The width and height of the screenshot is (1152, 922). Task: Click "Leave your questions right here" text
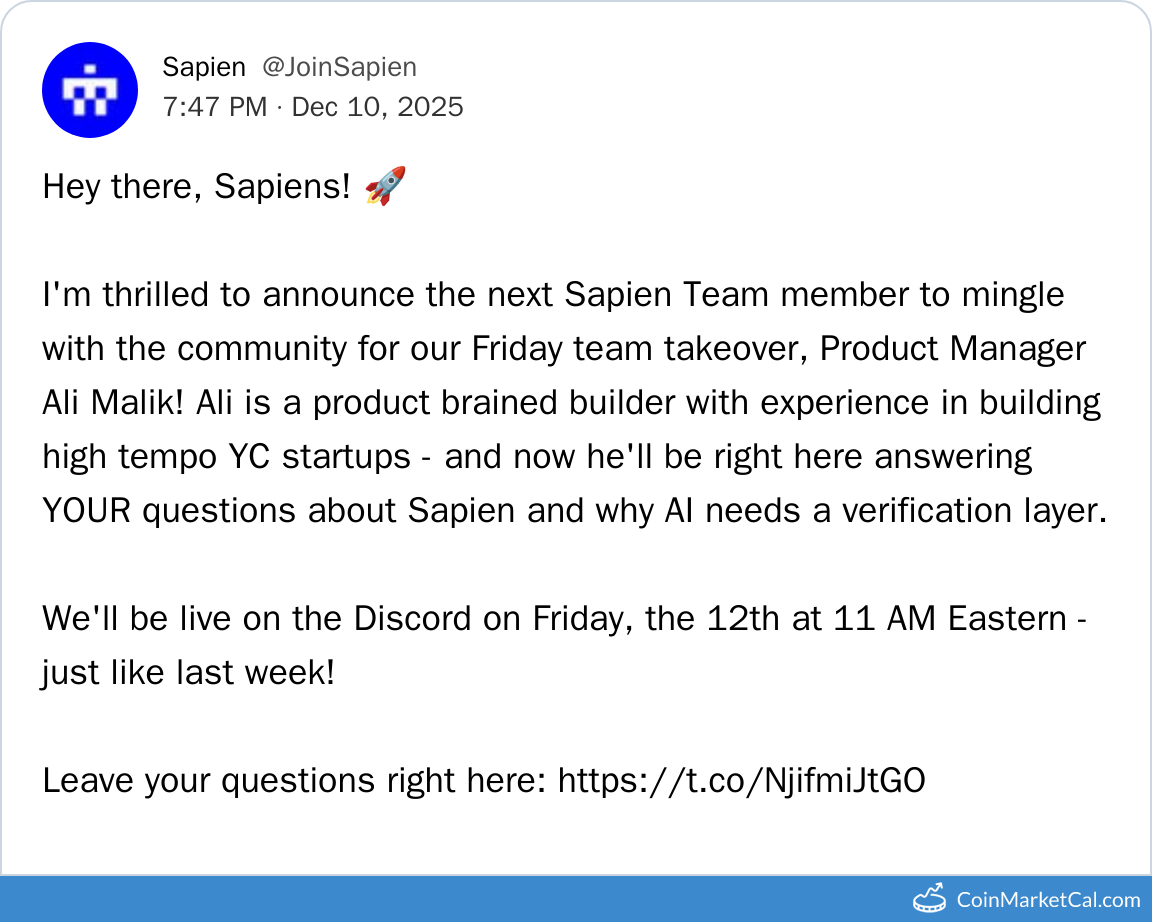pos(294,780)
